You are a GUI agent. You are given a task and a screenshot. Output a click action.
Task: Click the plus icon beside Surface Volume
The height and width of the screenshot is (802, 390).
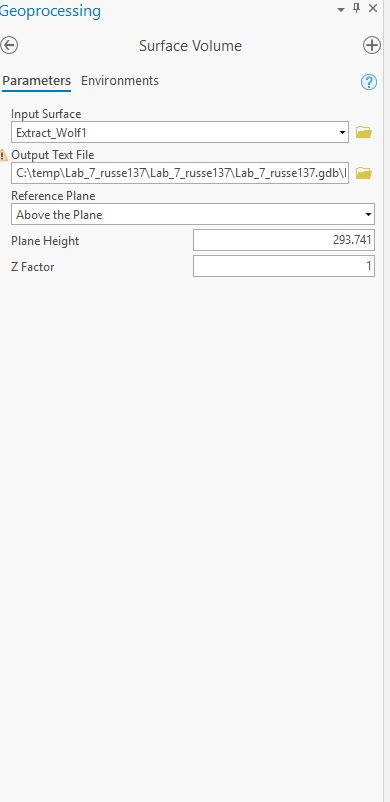point(372,46)
